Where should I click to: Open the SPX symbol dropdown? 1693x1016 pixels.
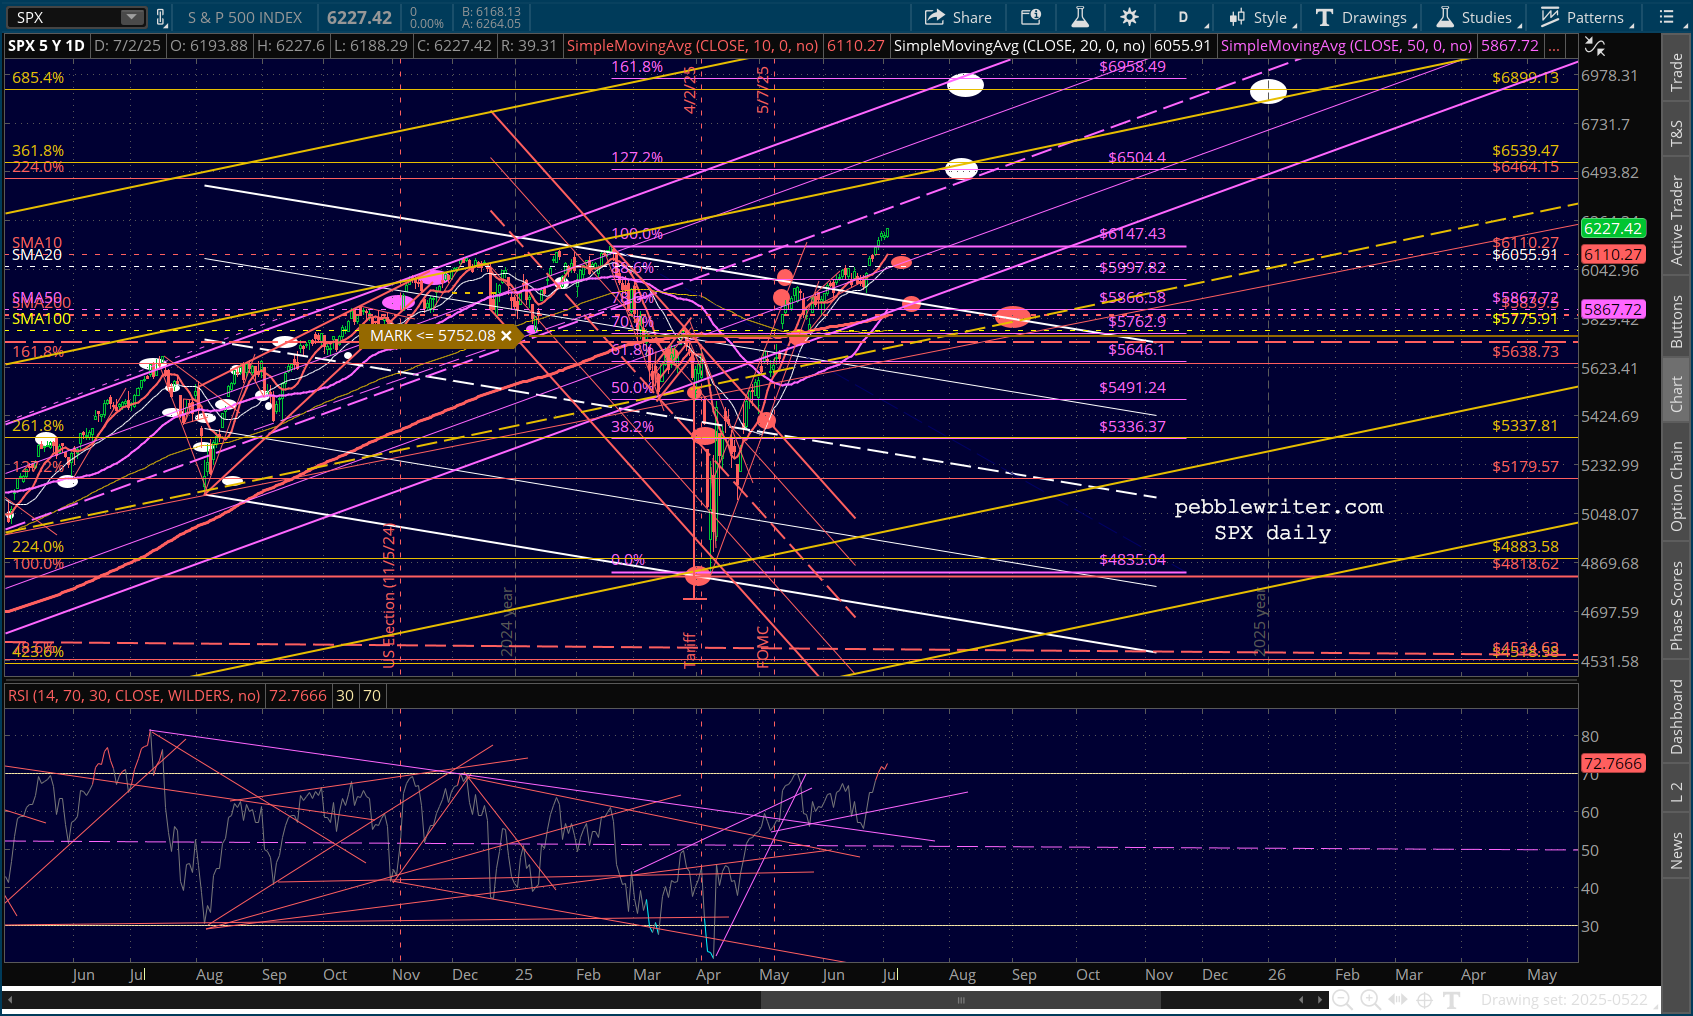pos(131,17)
